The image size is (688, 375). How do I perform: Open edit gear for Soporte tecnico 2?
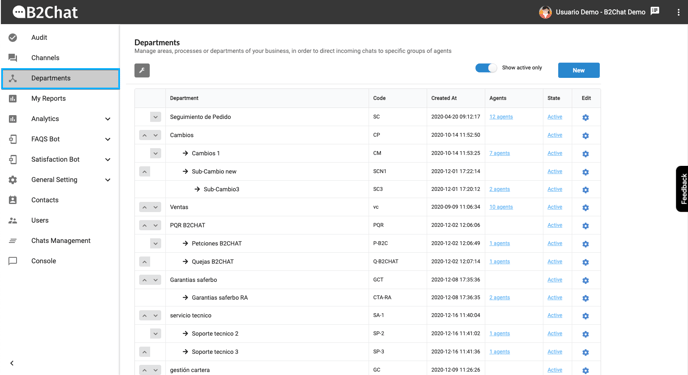pyautogui.click(x=585, y=334)
